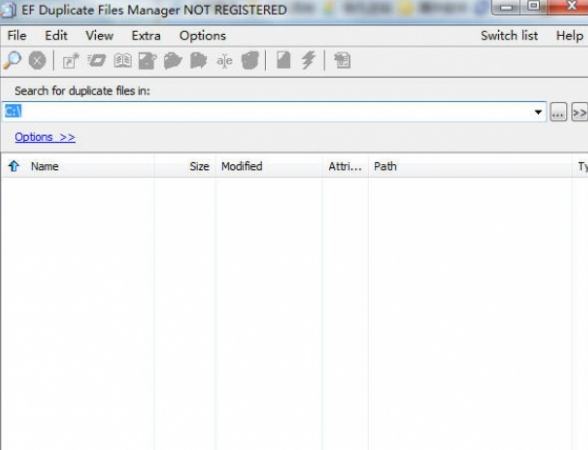Image resolution: width=588 pixels, height=450 pixels.
Task: Minimize the EF Duplicate Files Manager window
Action: pos(507,6)
